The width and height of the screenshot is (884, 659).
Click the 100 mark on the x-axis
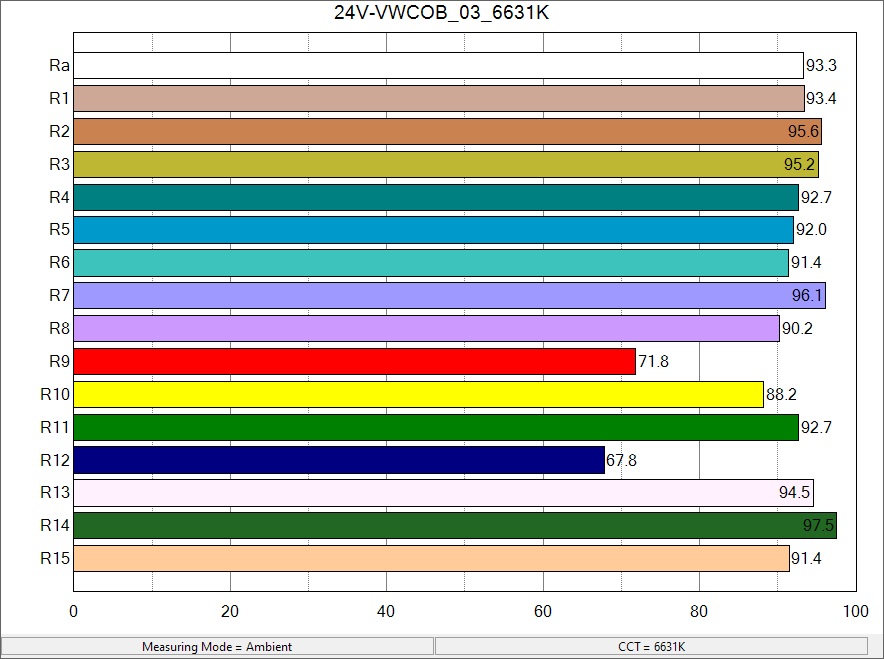click(x=855, y=611)
